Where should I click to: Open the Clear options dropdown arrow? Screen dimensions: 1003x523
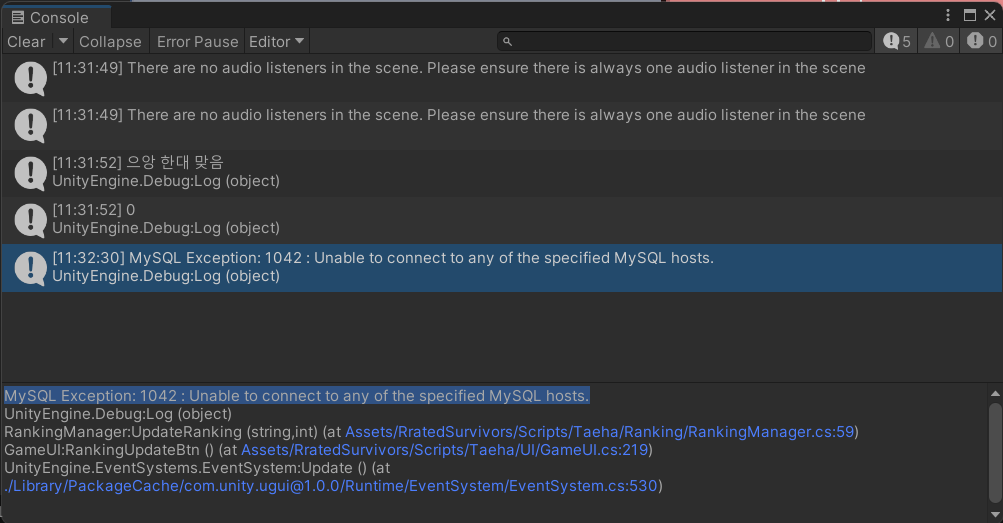point(62,41)
